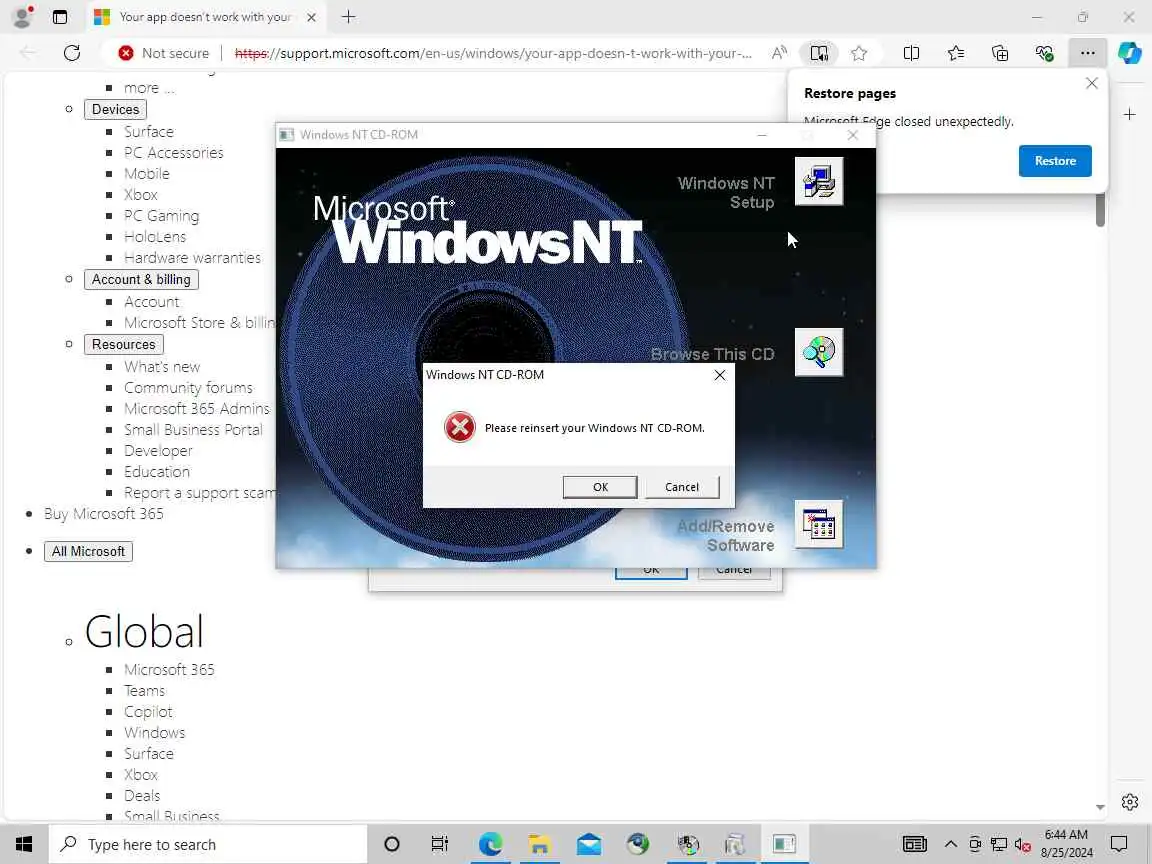Click the taskbar search box
The height and width of the screenshot is (864, 1152).
208,844
